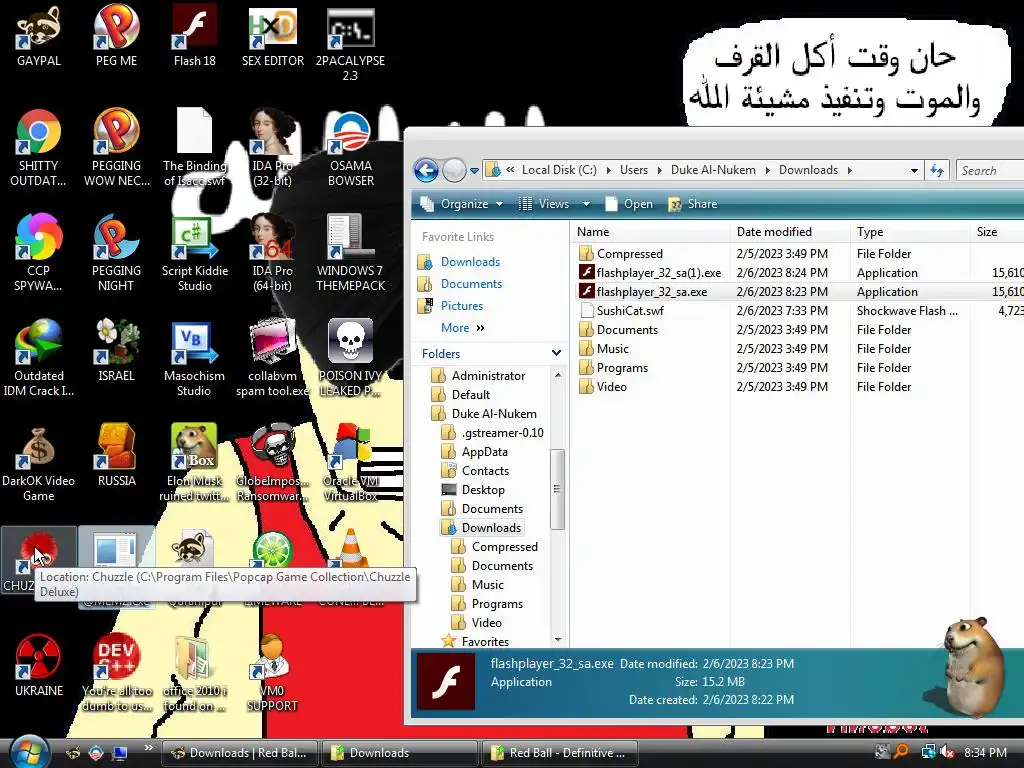The height and width of the screenshot is (768, 1024).
Task: Select the Compressed folder in file list
Action: [629, 253]
